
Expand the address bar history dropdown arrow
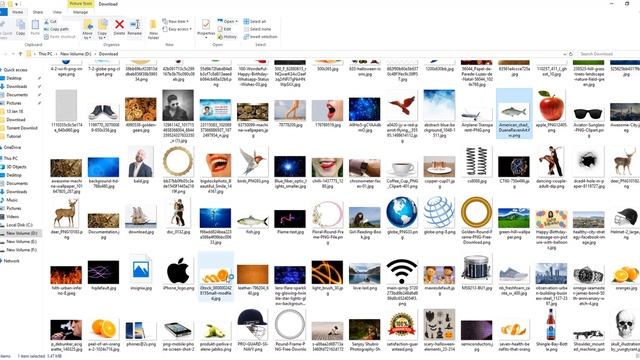click(564, 54)
